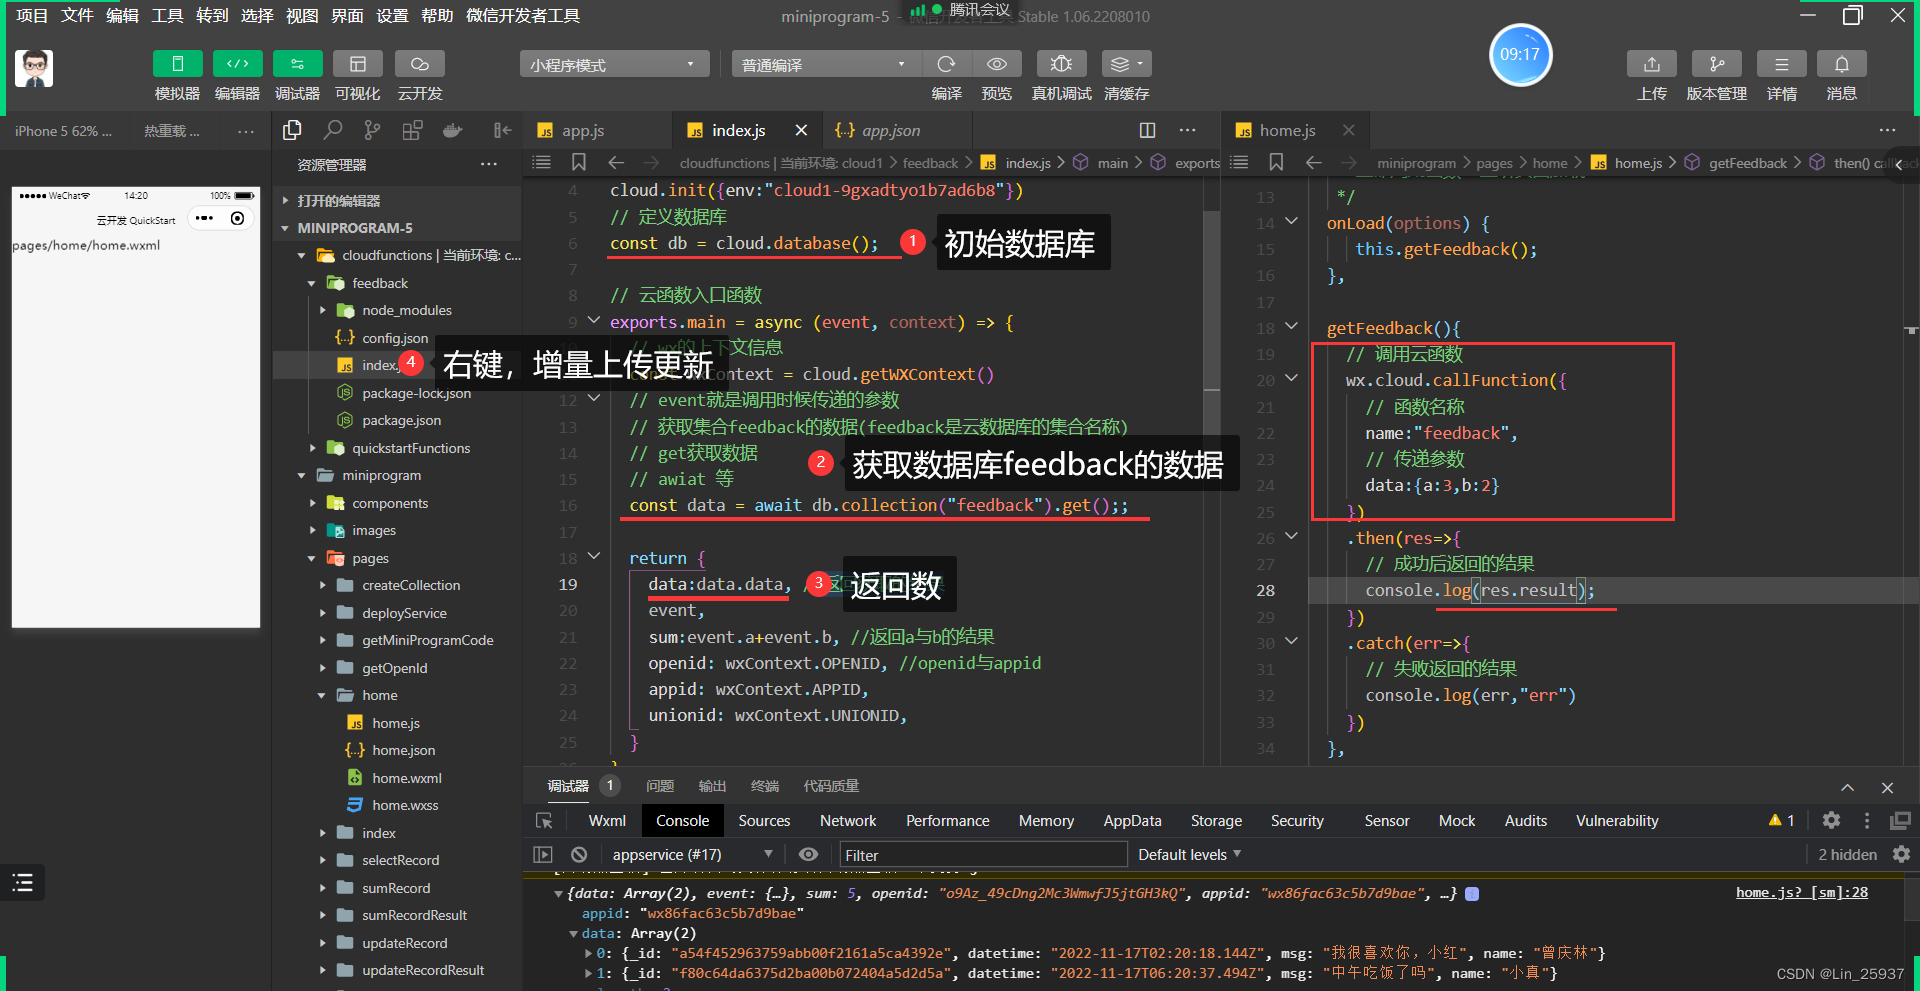This screenshot has height=991, width=1920.
Task: Toggle the simulator (模拟器) panel button
Action: pyautogui.click(x=178, y=64)
